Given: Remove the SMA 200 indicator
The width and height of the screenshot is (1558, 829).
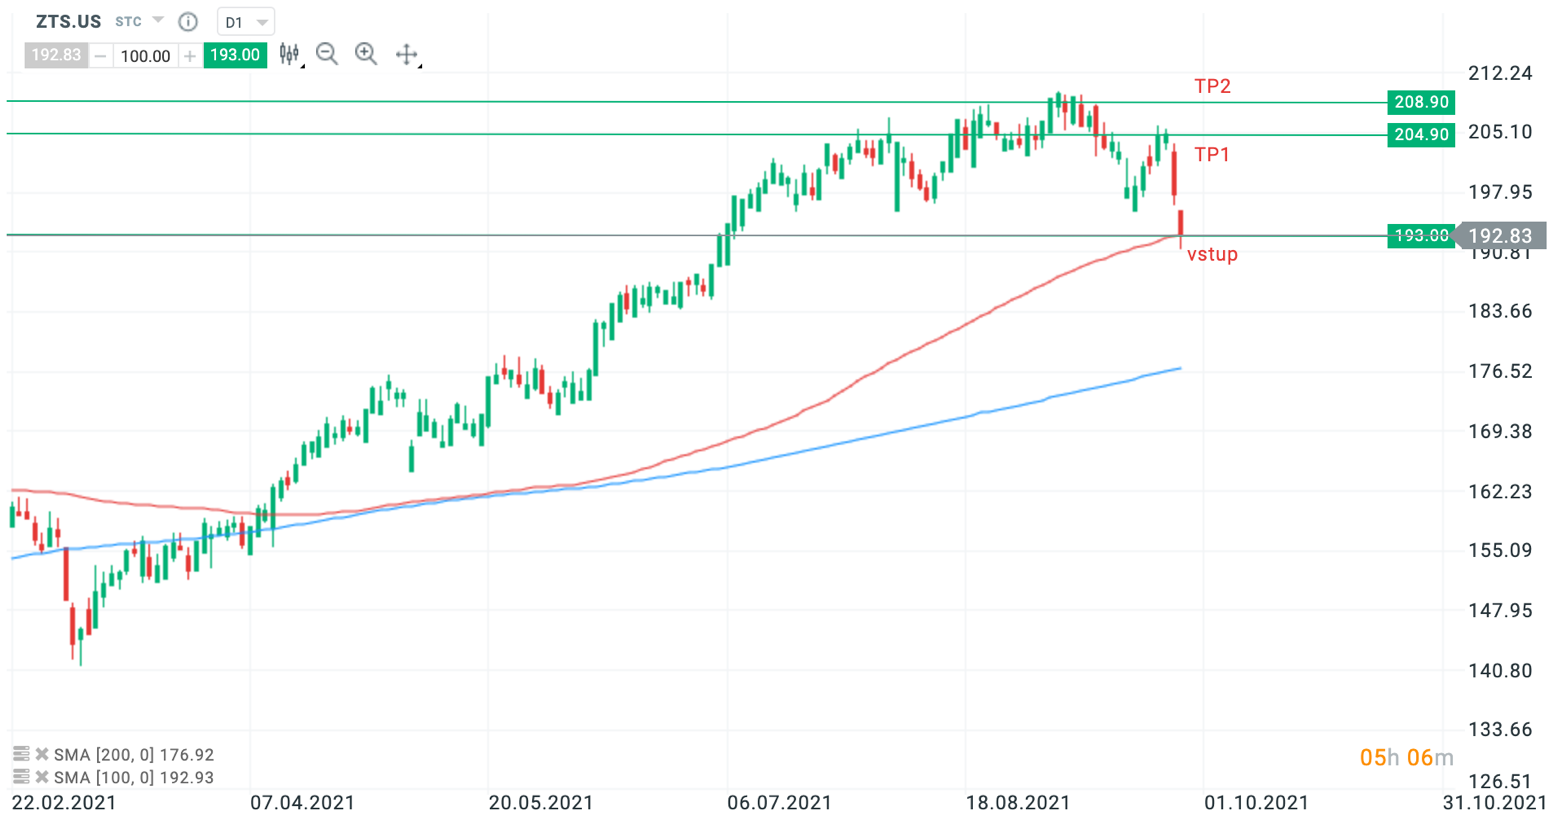Looking at the screenshot, I should 42,754.
